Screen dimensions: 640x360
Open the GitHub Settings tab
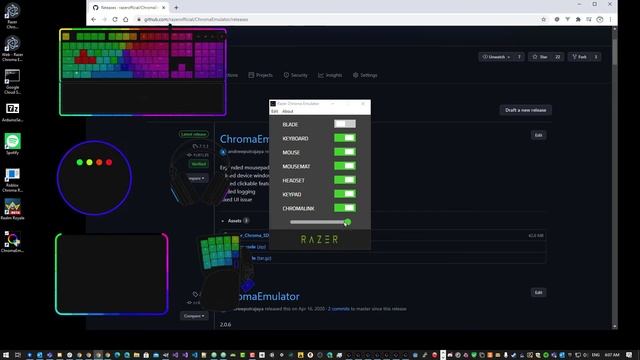point(365,75)
